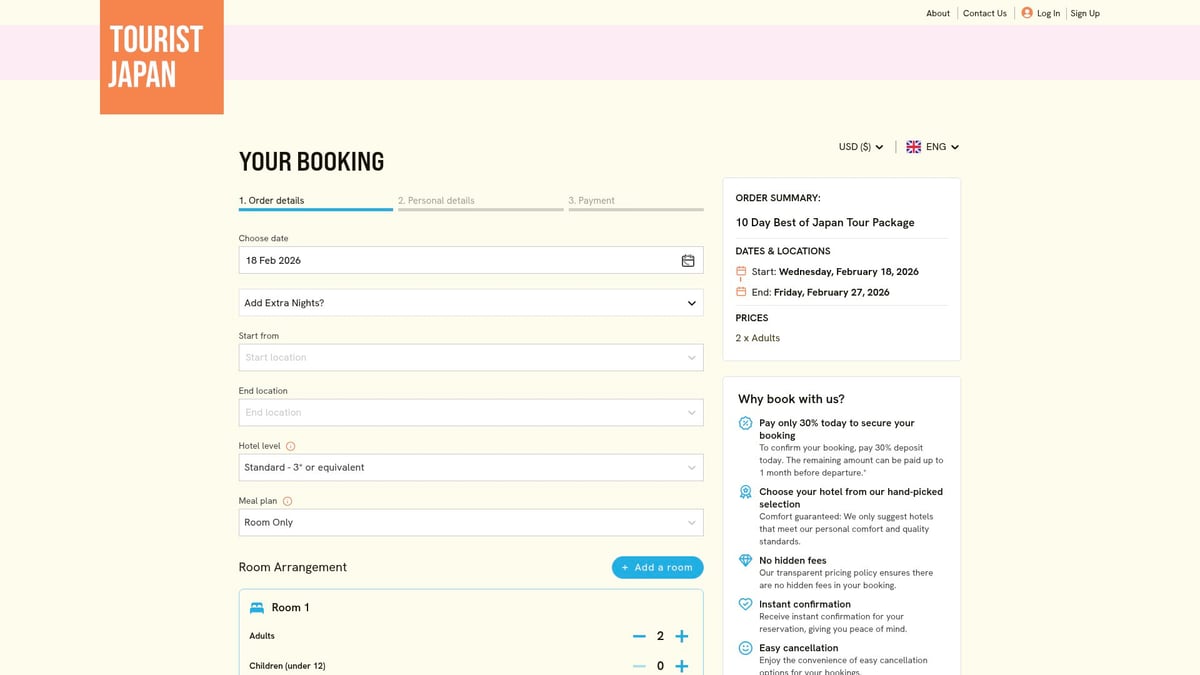This screenshot has width=1200, height=675.
Task: Click the Meal plan info icon
Action: 287,501
